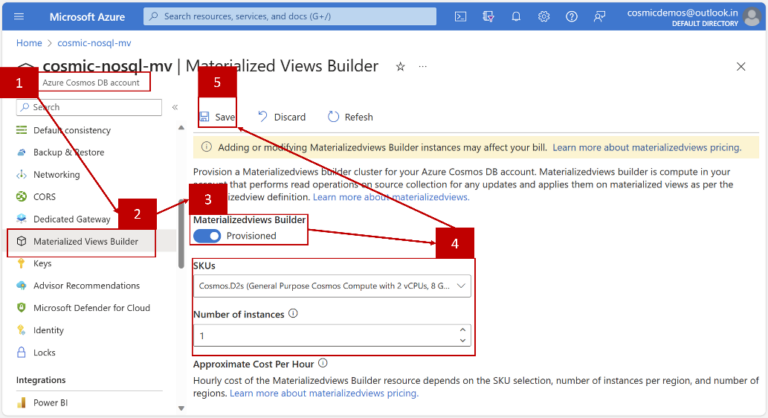Toggle the Materializedviews Builder Provisioned switch

(x=207, y=235)
